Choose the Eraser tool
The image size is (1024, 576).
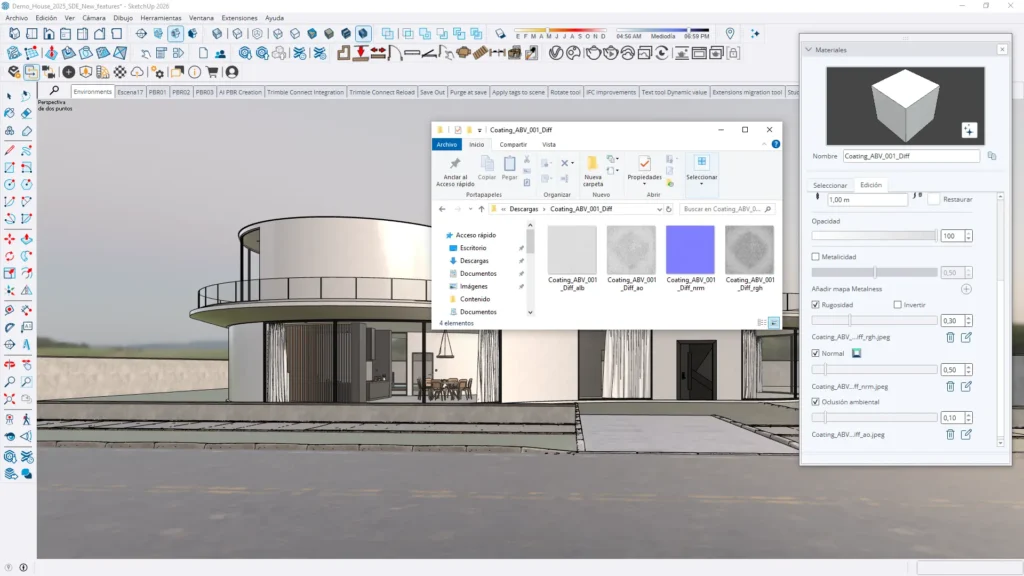(26, 113)
